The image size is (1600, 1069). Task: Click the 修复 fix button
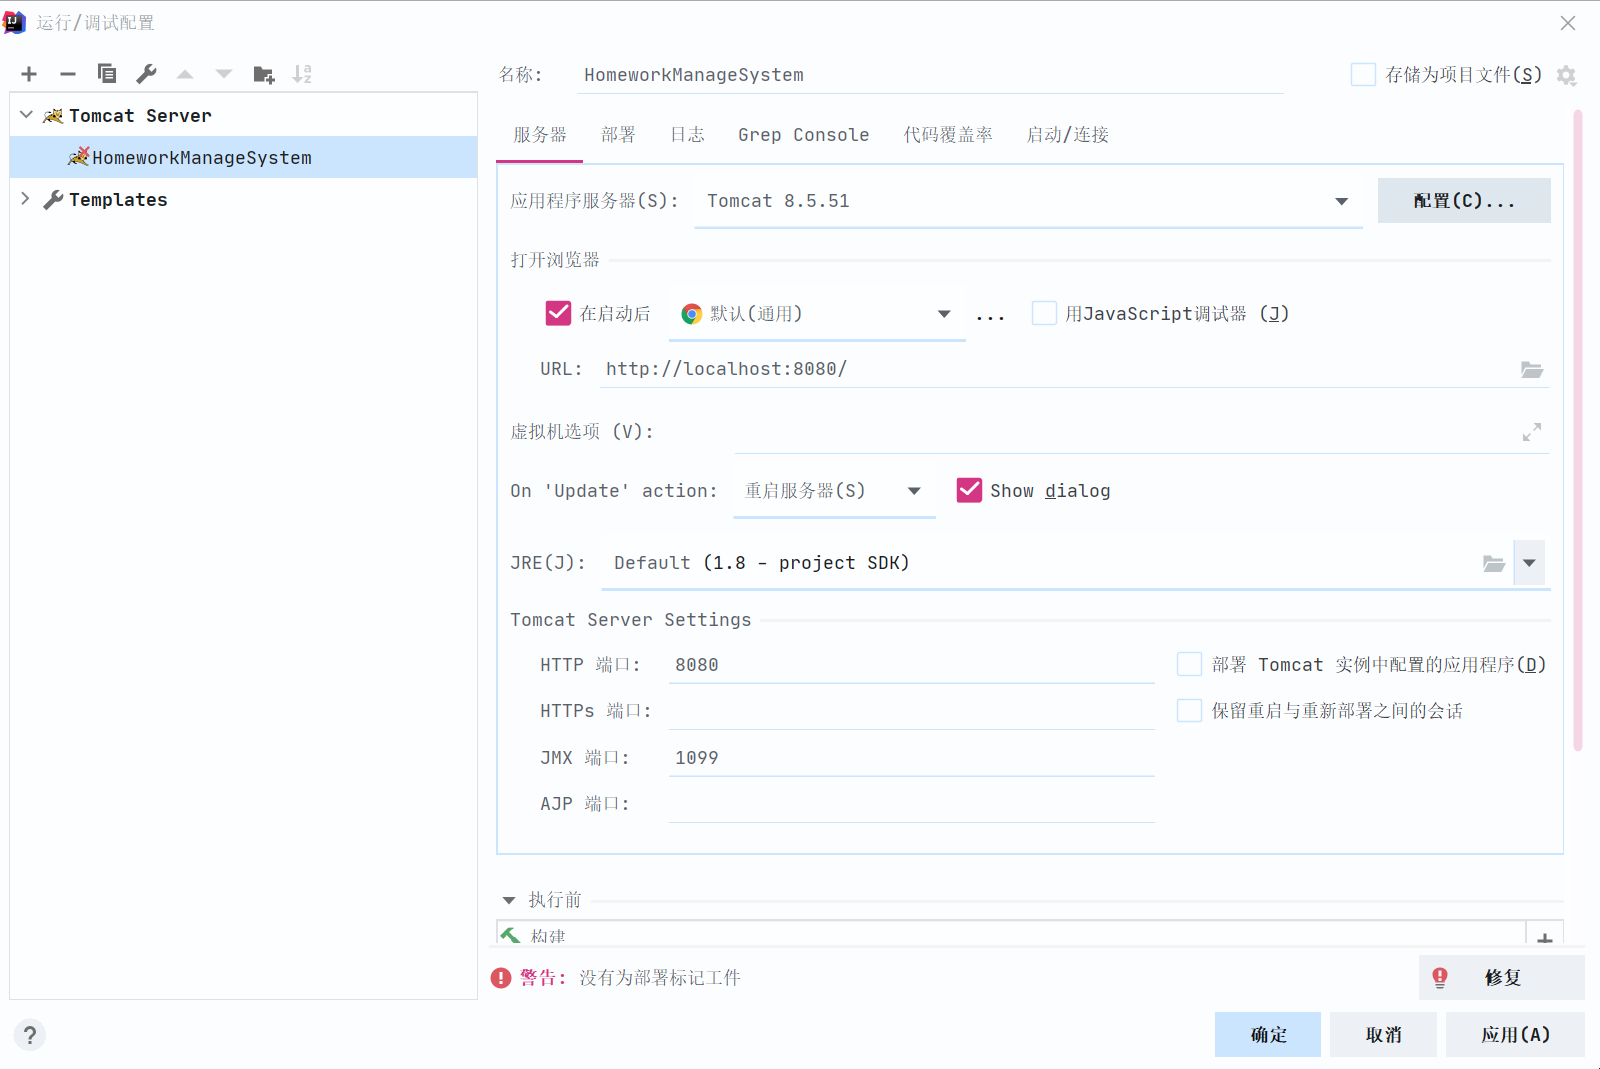(x=1502, y=978)
